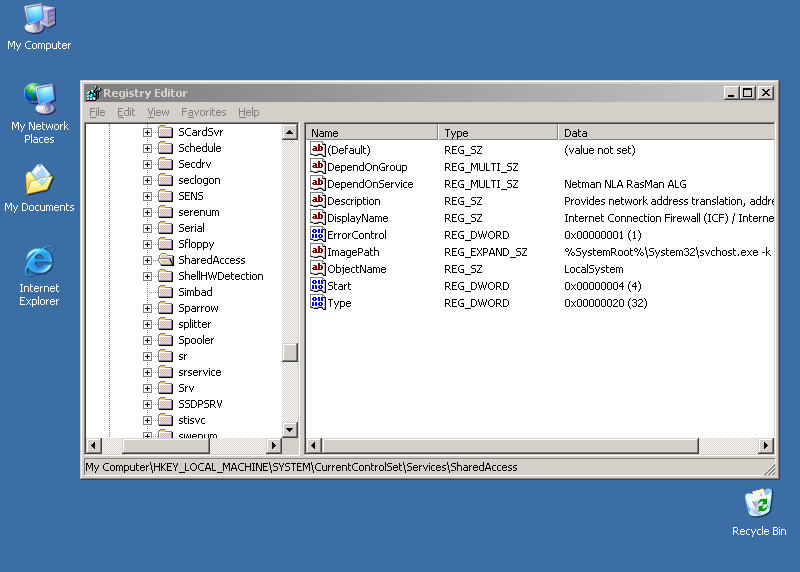Screen dimensions: 800x572
Task: Open My Network Places desktop icon
Action: [x=39, y=113]
